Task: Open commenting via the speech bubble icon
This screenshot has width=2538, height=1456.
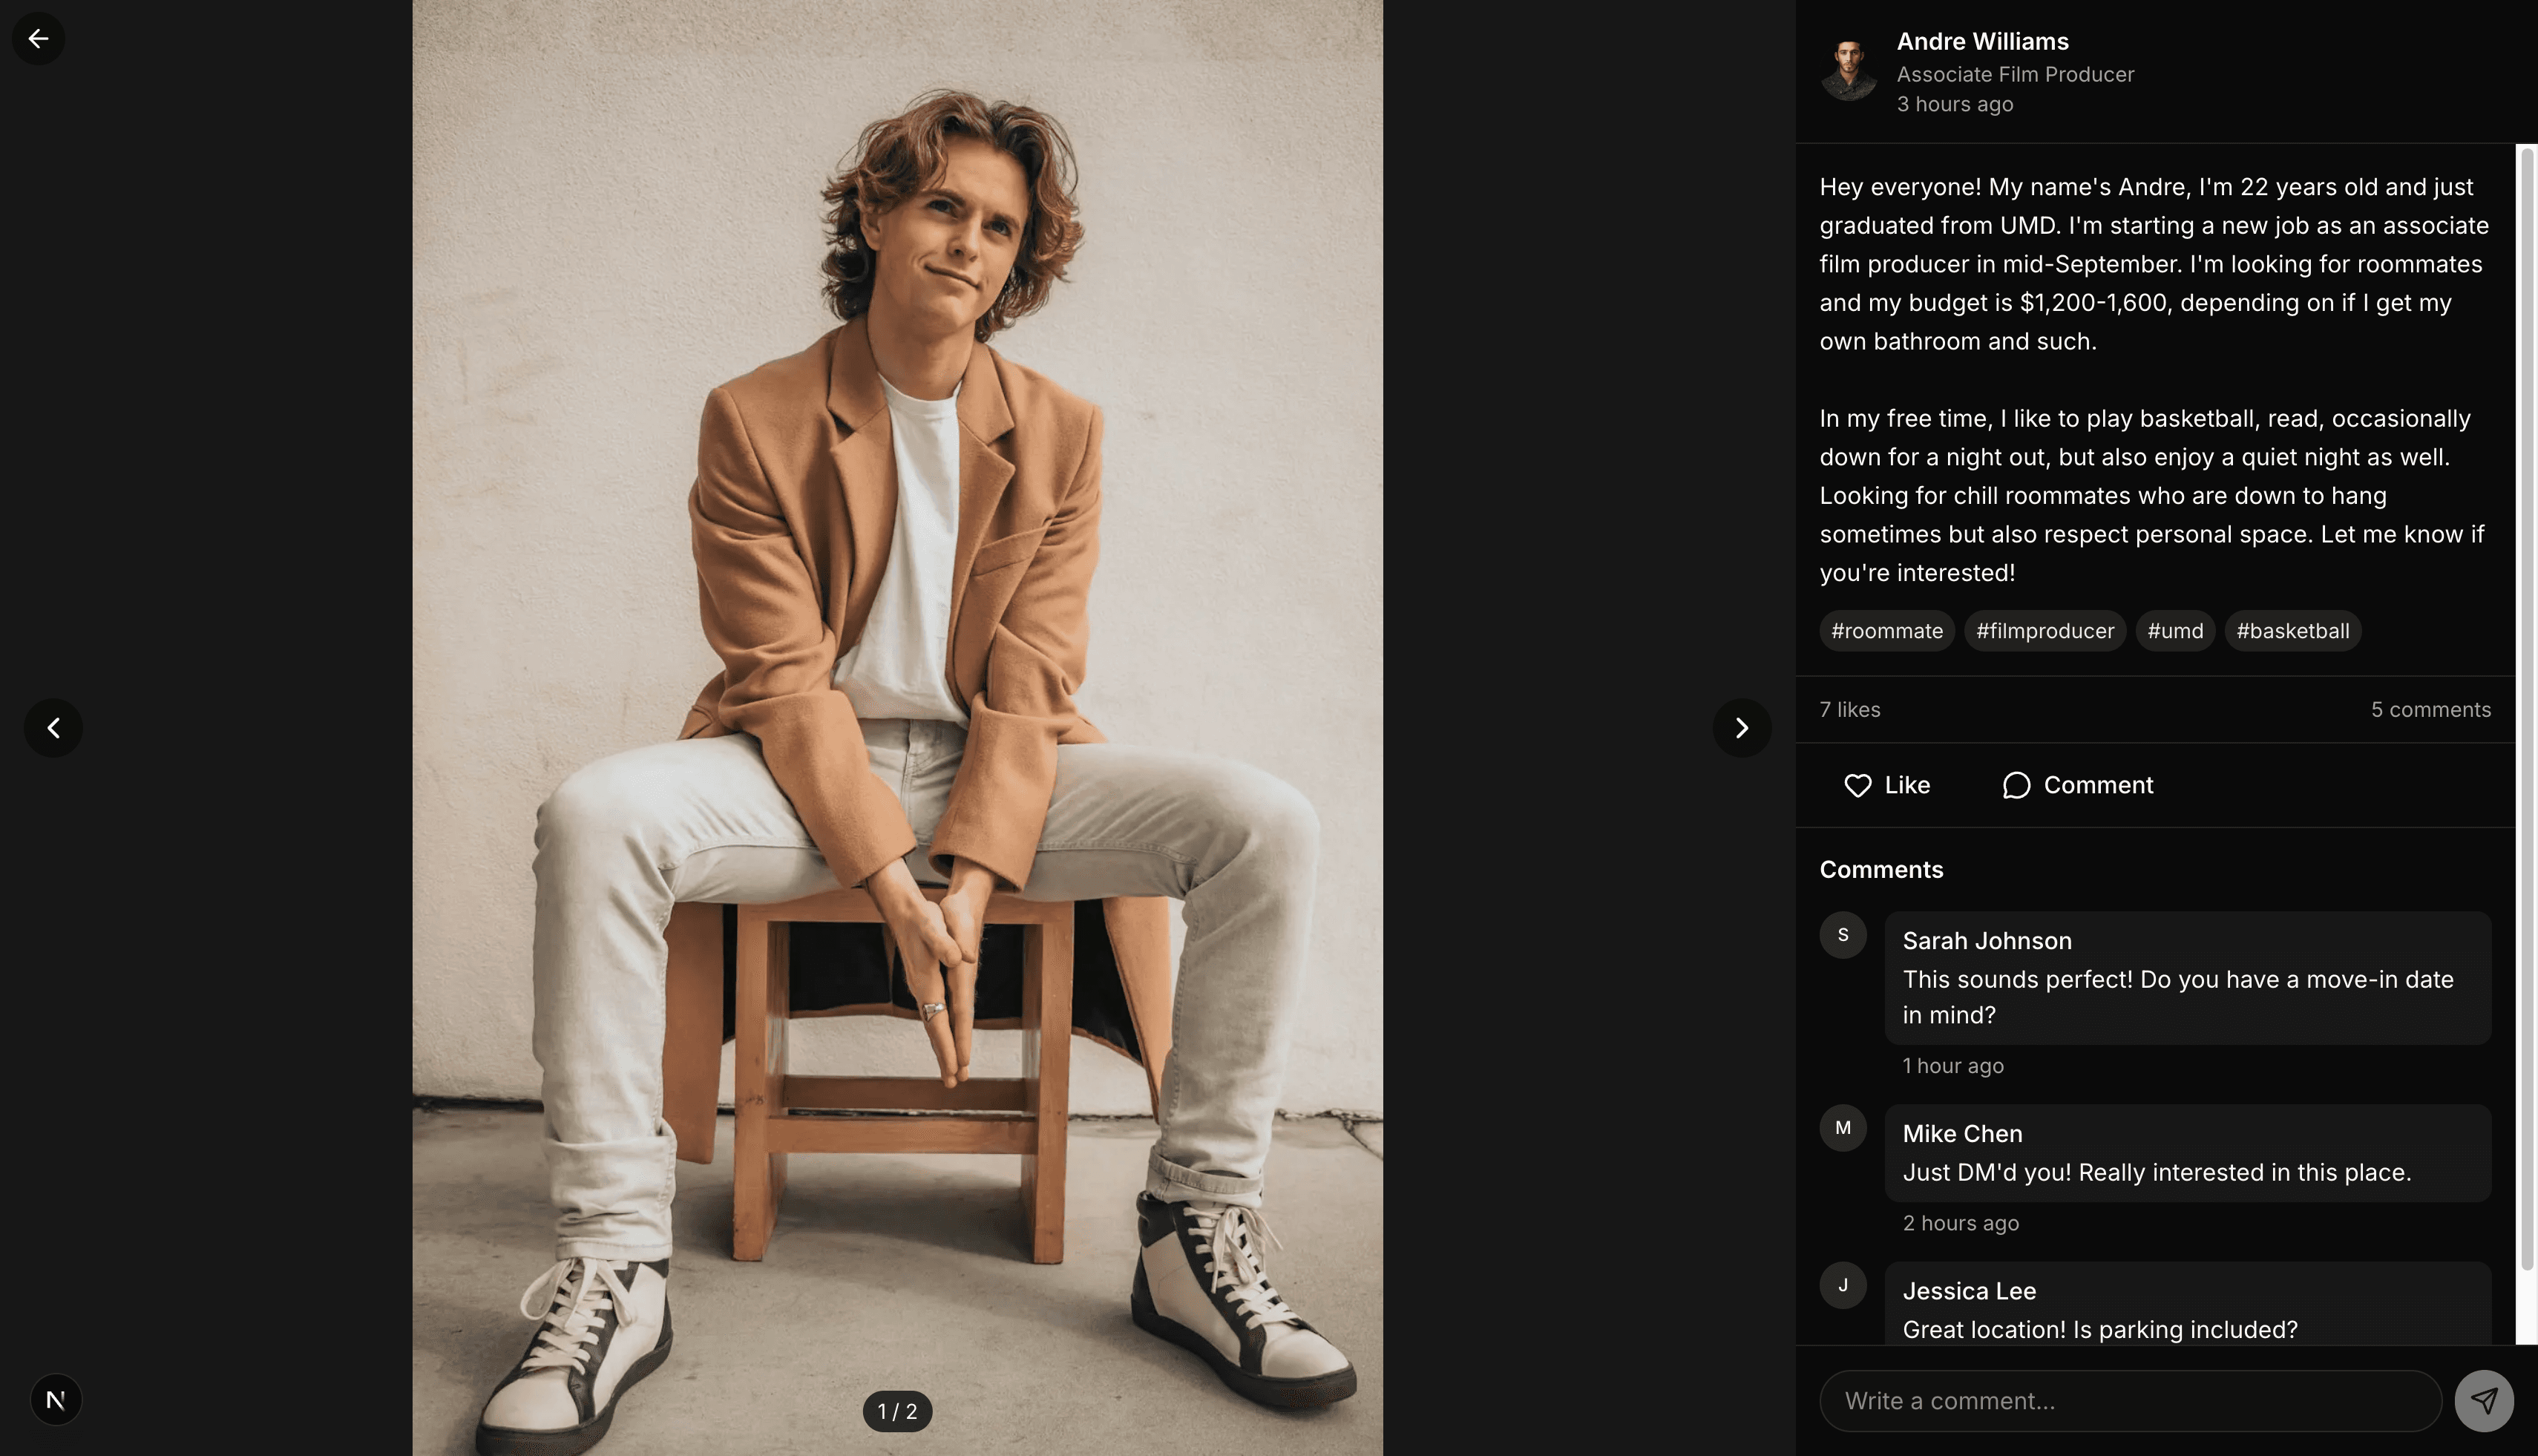Action: point(2017,785)
